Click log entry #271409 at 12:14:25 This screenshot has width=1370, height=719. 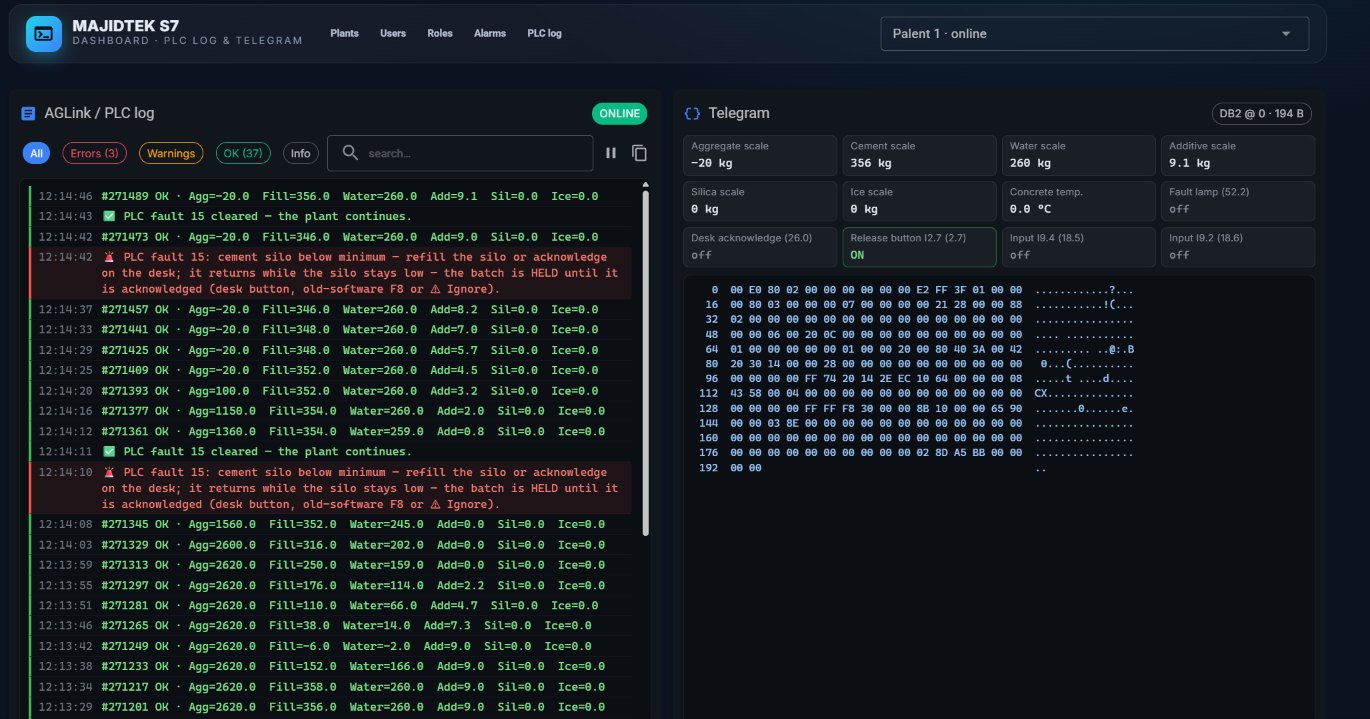(x=330, y=370)
